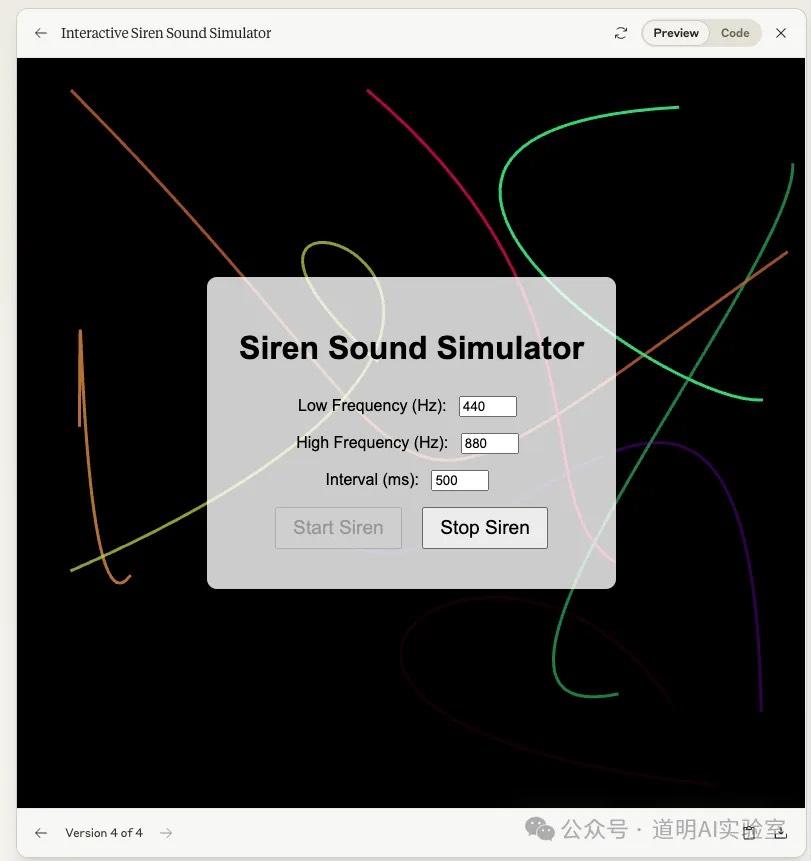The height and width of the screenshot is (861, 811).
Task: Click the WeChat logo in the watermark
Action: (x=538, y=828)
